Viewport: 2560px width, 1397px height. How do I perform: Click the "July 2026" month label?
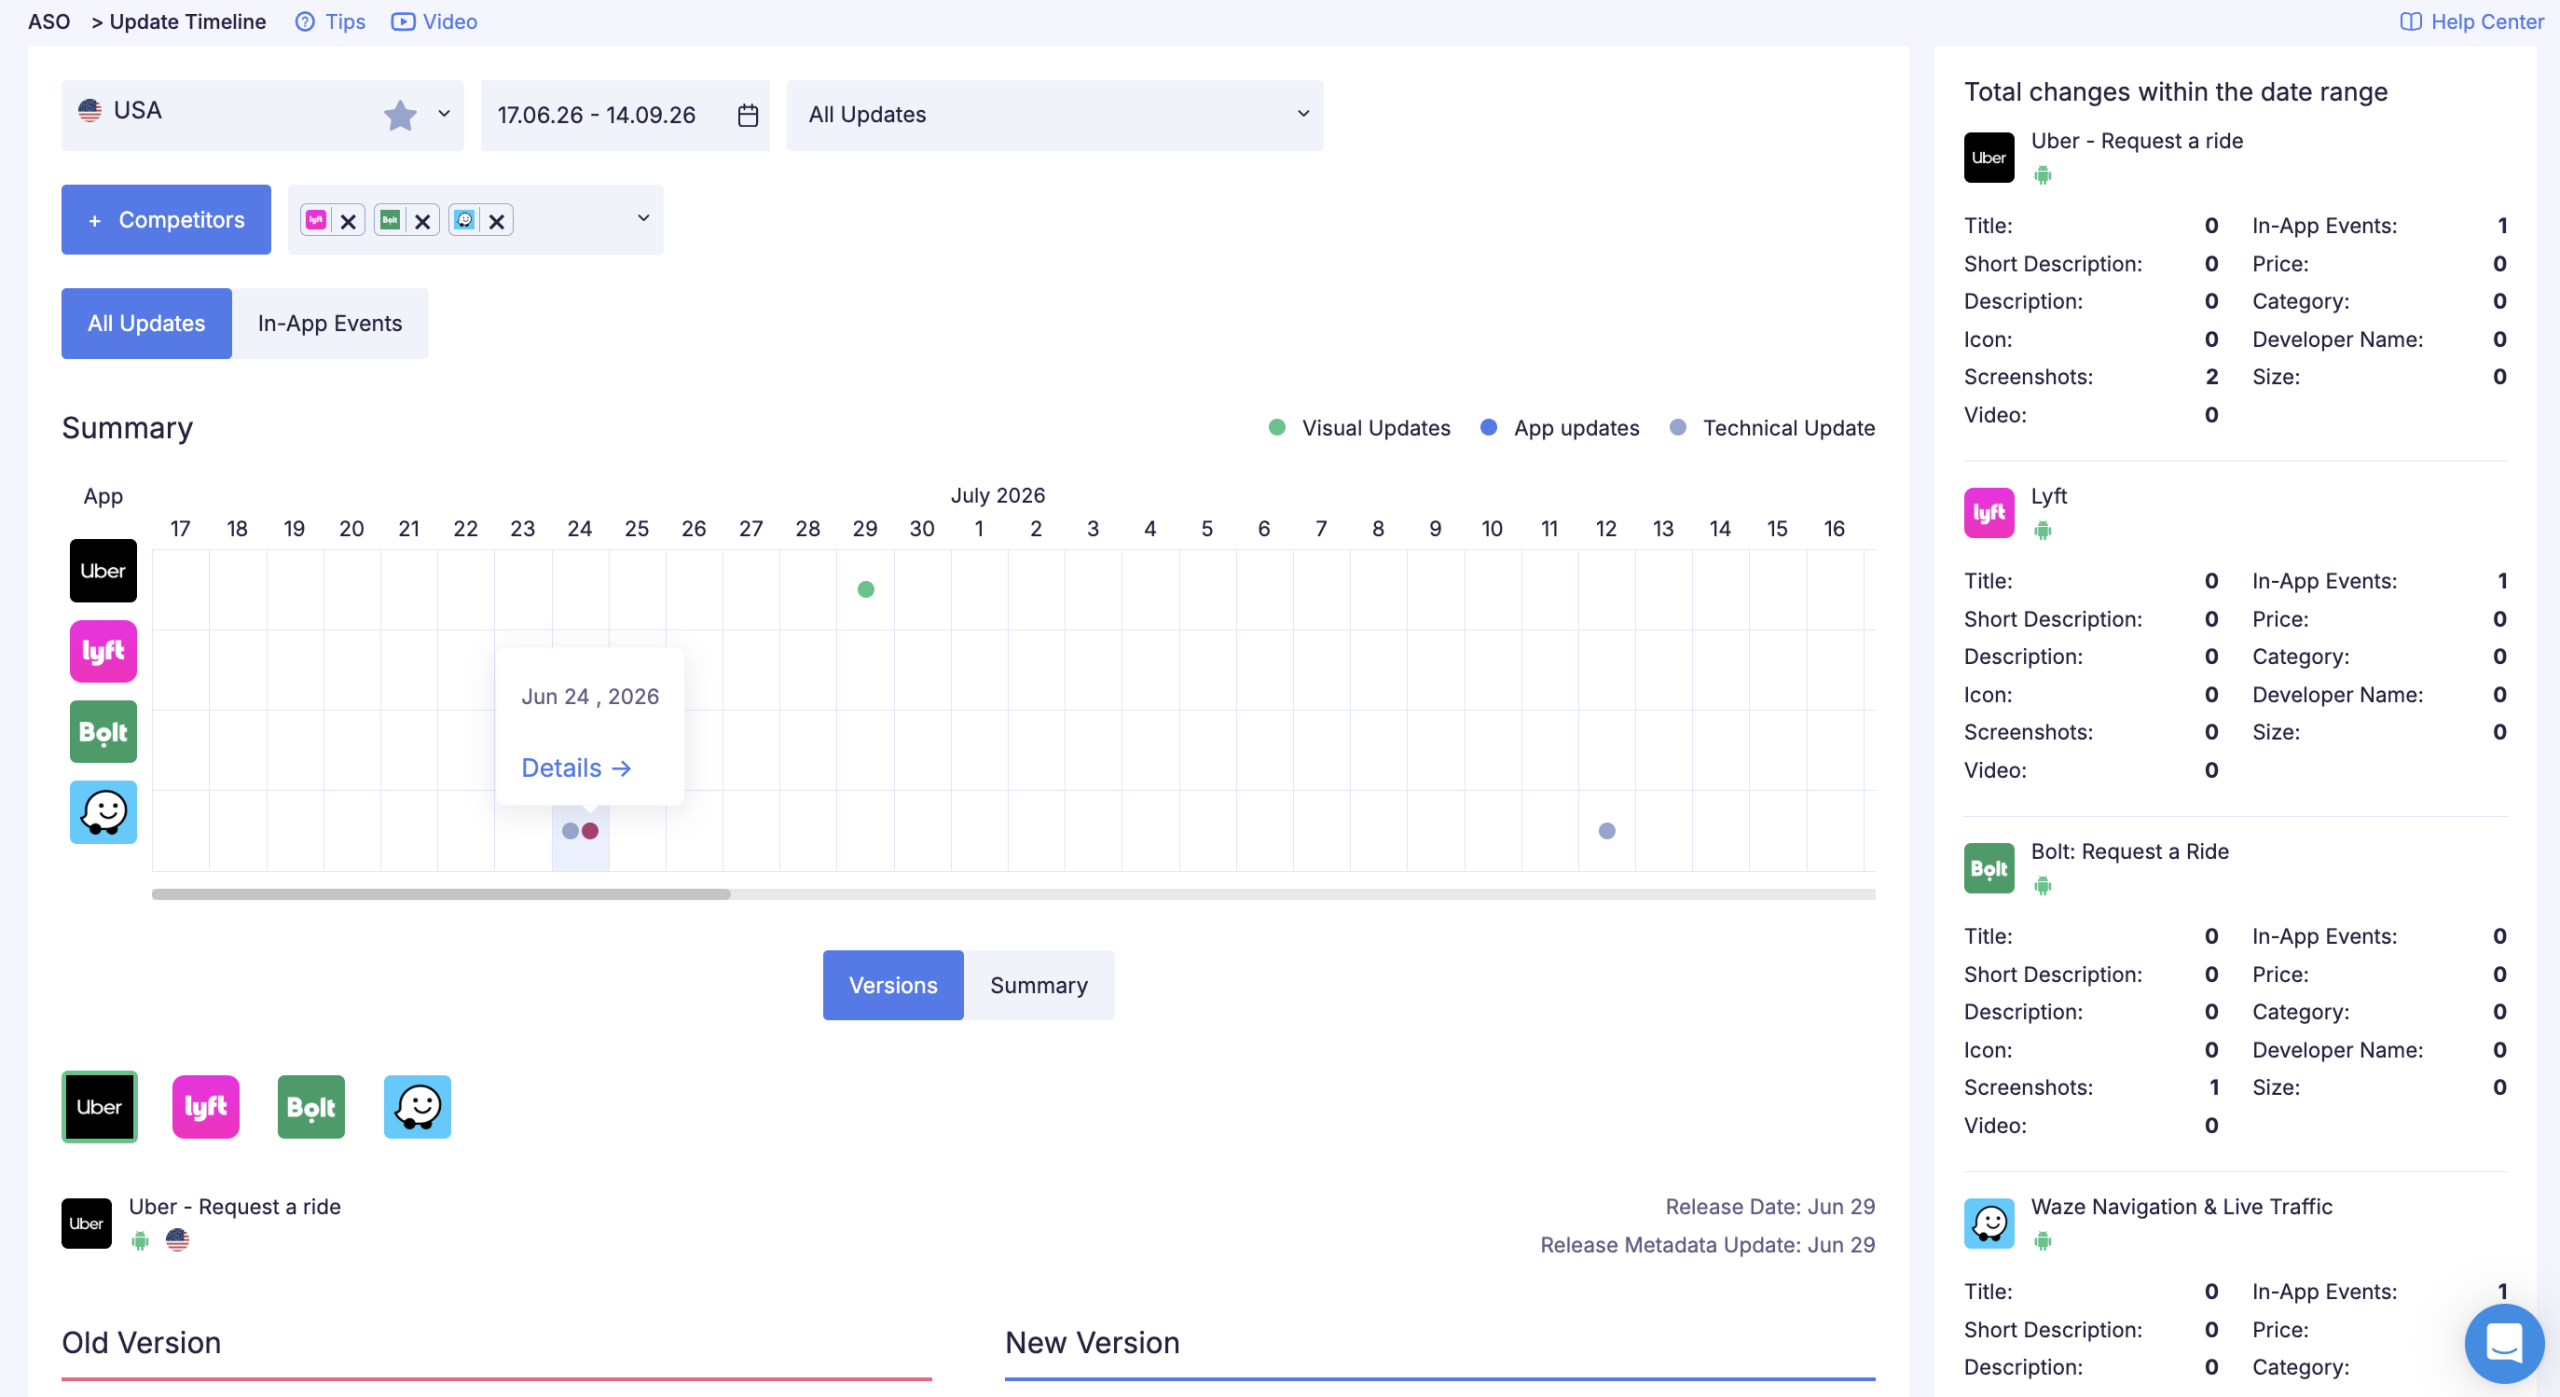click(998, 495)
